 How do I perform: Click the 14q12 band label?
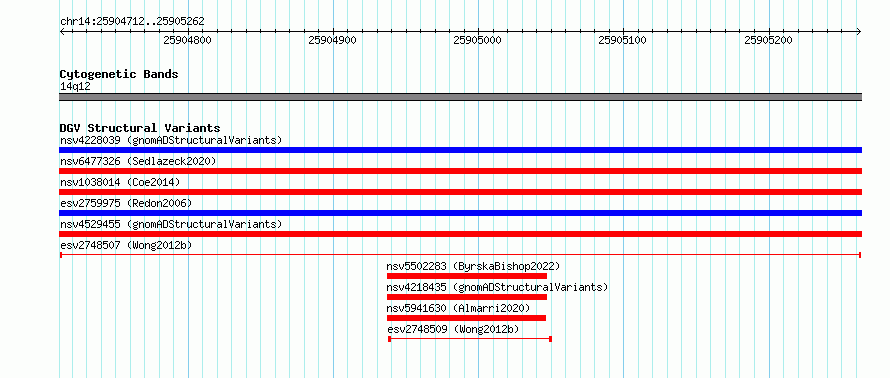tap(75, 87)
